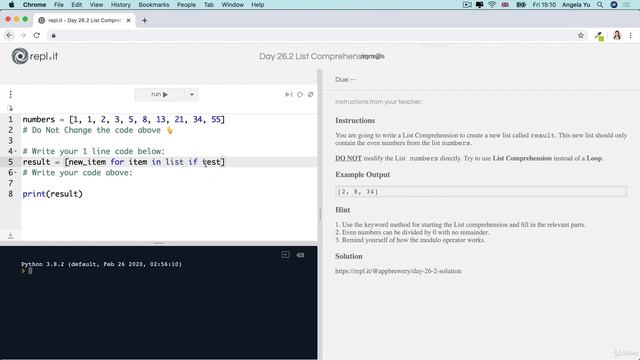640x360 pixels.
Task: Click the blue circular icon beside Spotlight
Action: coord(614,5)
